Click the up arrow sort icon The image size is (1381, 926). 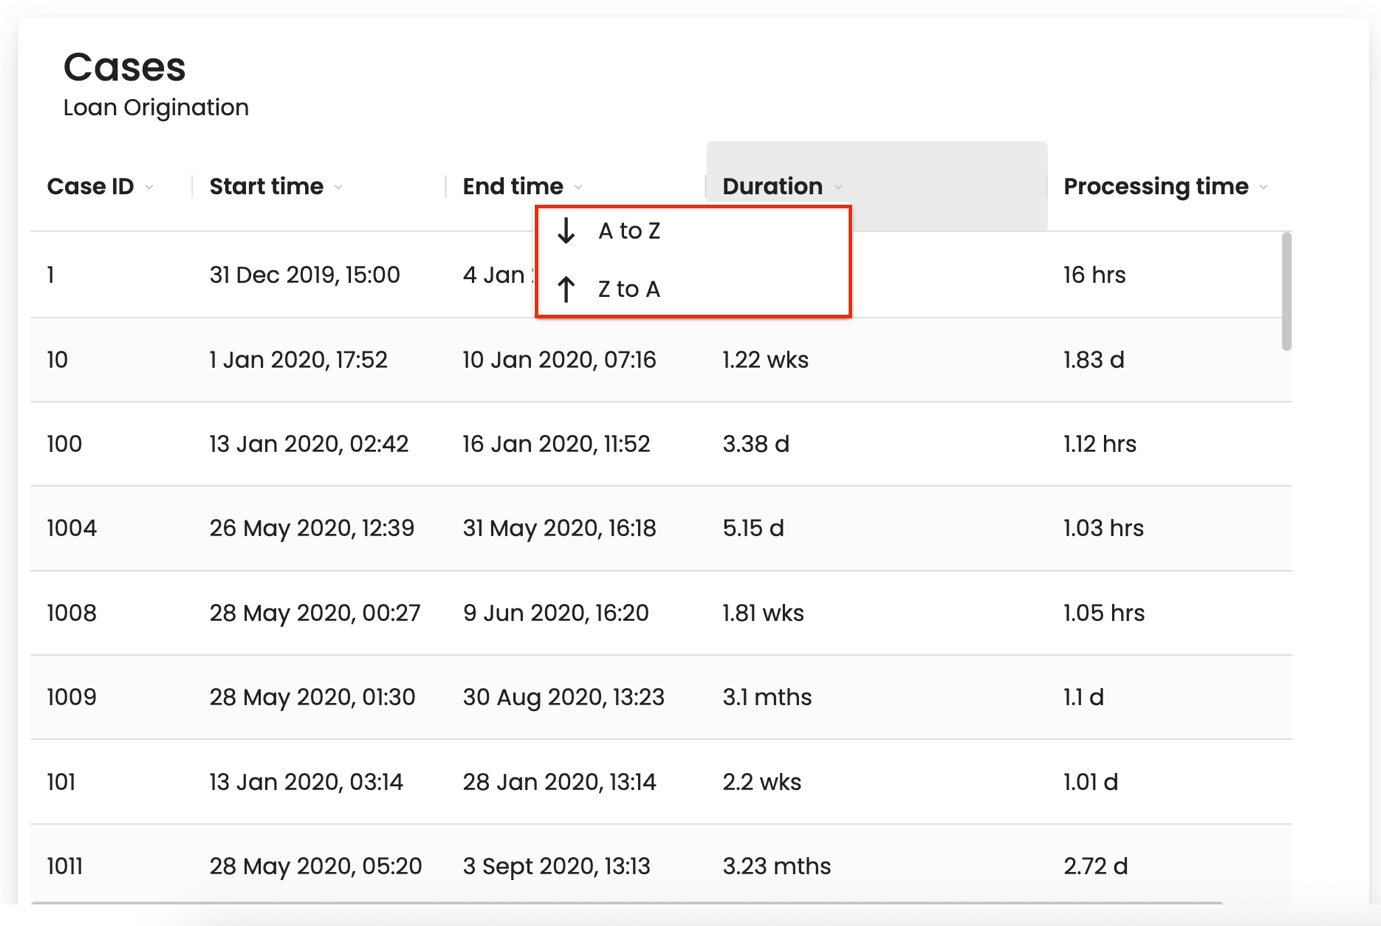[x=566, y=289]
